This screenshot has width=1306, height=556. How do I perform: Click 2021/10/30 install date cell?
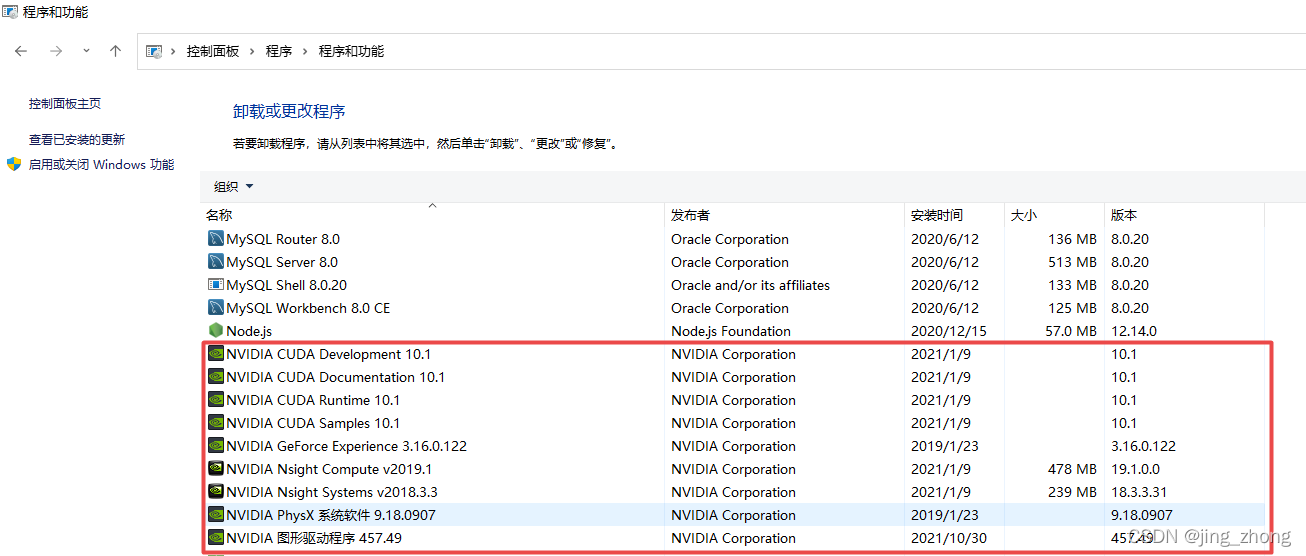click(949, 538)
